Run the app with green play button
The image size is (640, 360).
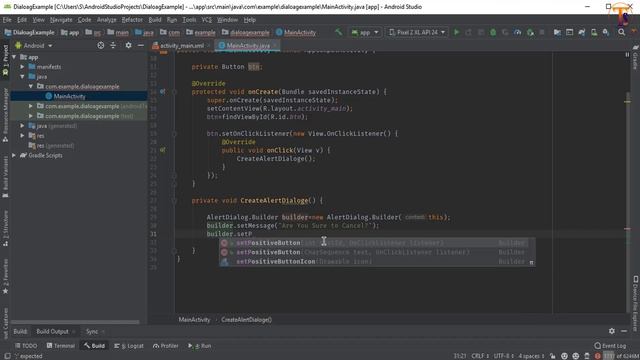coord(456,32)
